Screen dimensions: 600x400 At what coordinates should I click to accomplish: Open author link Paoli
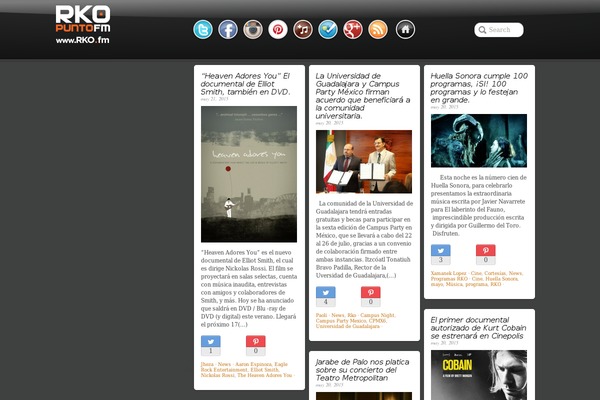(321, 315)
